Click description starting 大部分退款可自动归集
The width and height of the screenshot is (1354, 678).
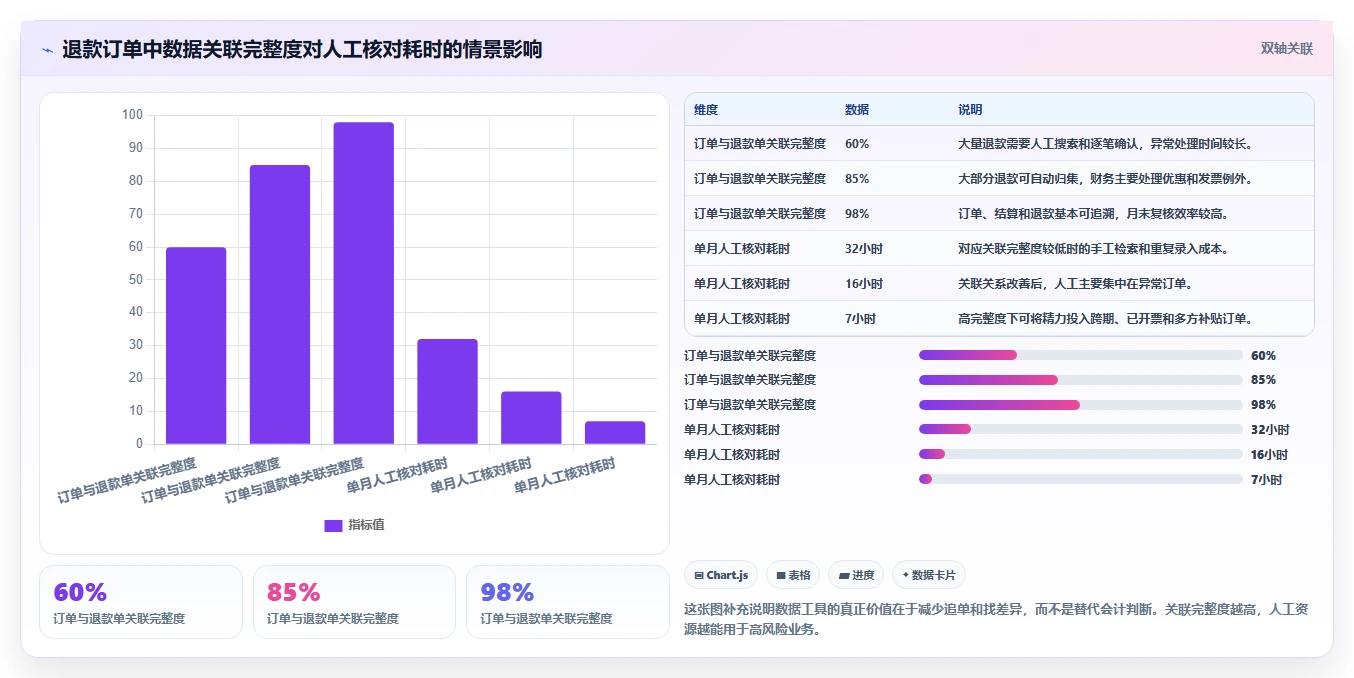pyautogui.click(x=1107, y=179)
